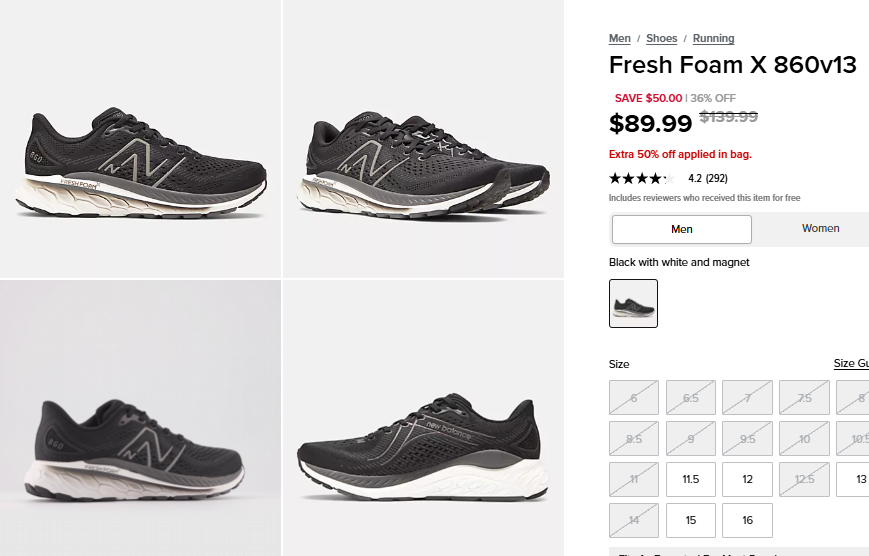Navigate to the Running breadcrumb link

point(713,38)
